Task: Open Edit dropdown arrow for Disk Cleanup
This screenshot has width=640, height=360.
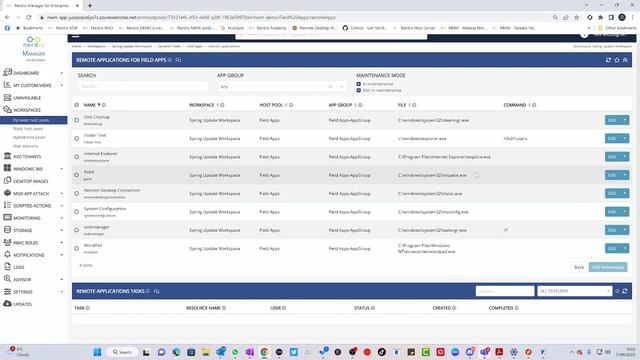Action: click(624, 120)
